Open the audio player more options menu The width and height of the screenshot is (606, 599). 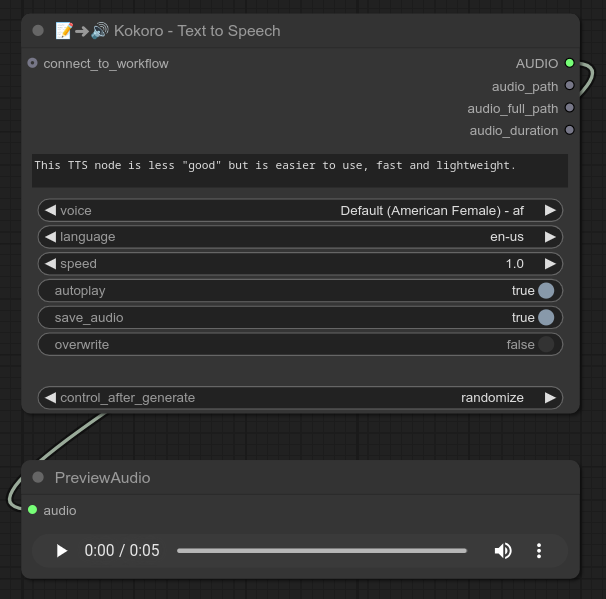click(539, 551)
